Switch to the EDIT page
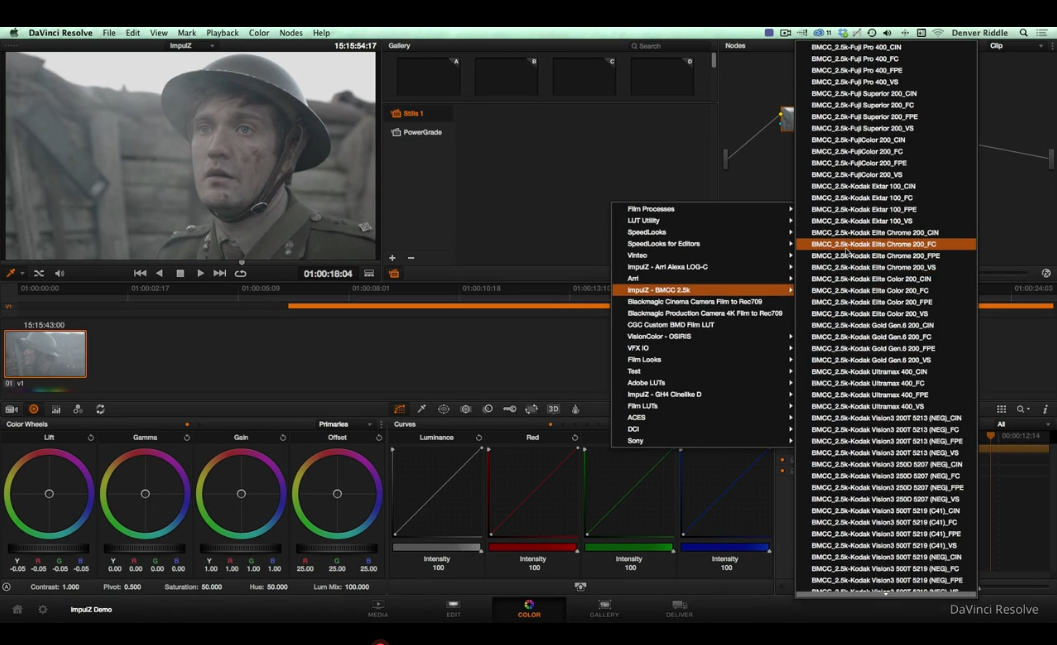Screen dimensions: 1057x645 click(x=453, y=609)
